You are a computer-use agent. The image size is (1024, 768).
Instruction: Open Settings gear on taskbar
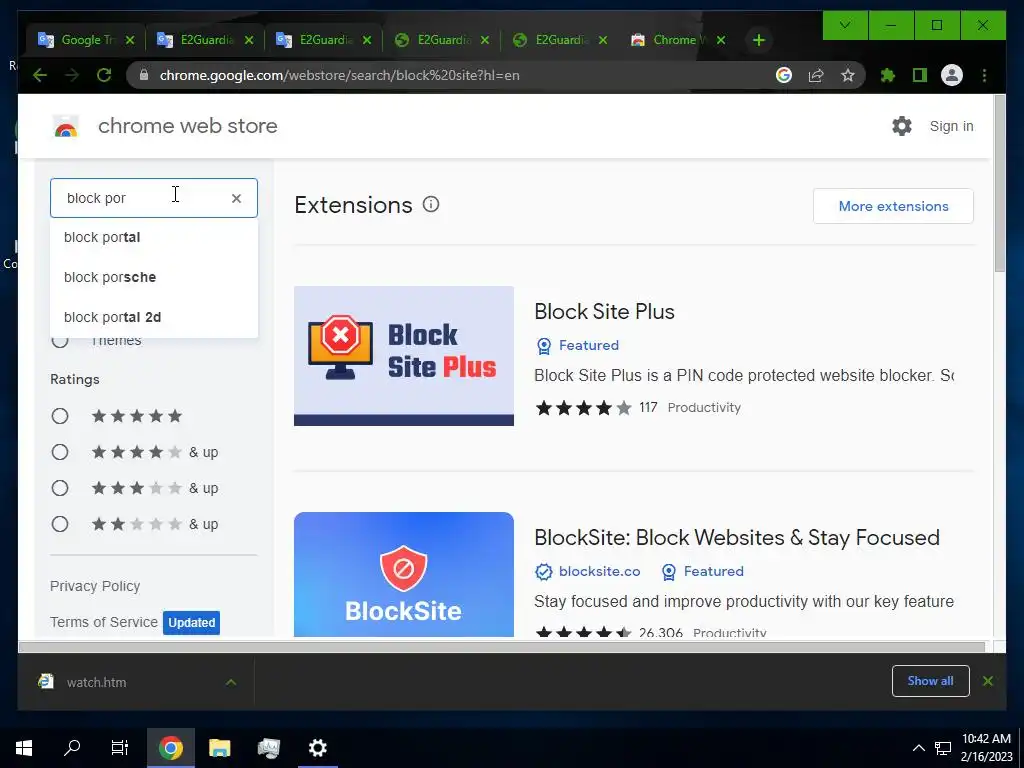point(317,748)
